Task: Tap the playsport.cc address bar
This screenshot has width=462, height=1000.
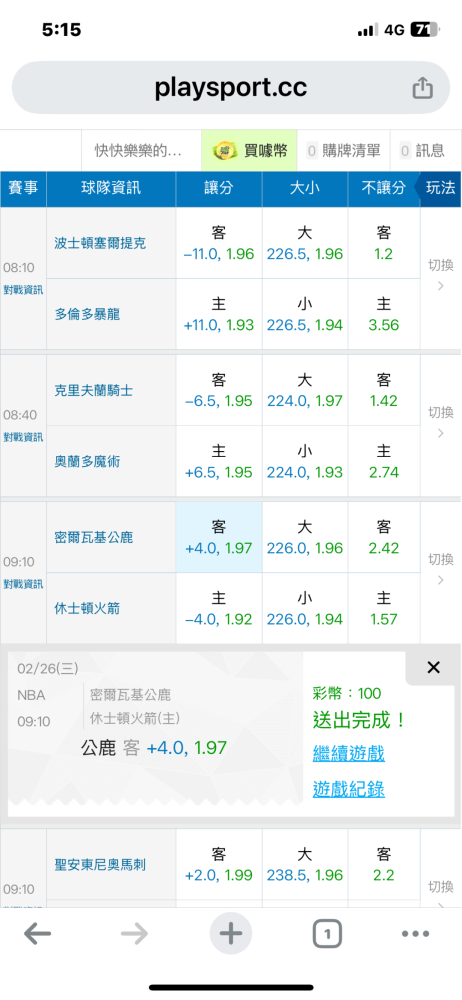Action: click(x=231, y=88)
